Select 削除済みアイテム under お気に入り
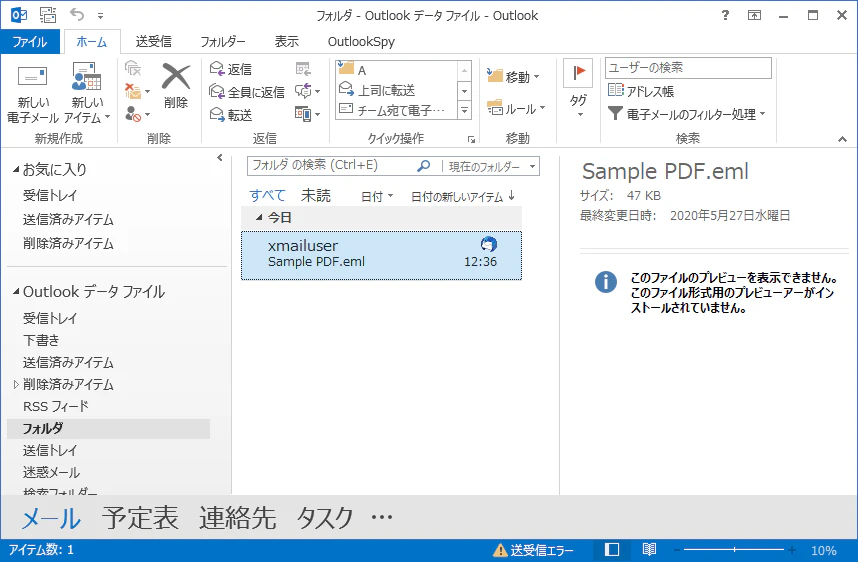Screen dimensions: 858x562 [68, 244]
